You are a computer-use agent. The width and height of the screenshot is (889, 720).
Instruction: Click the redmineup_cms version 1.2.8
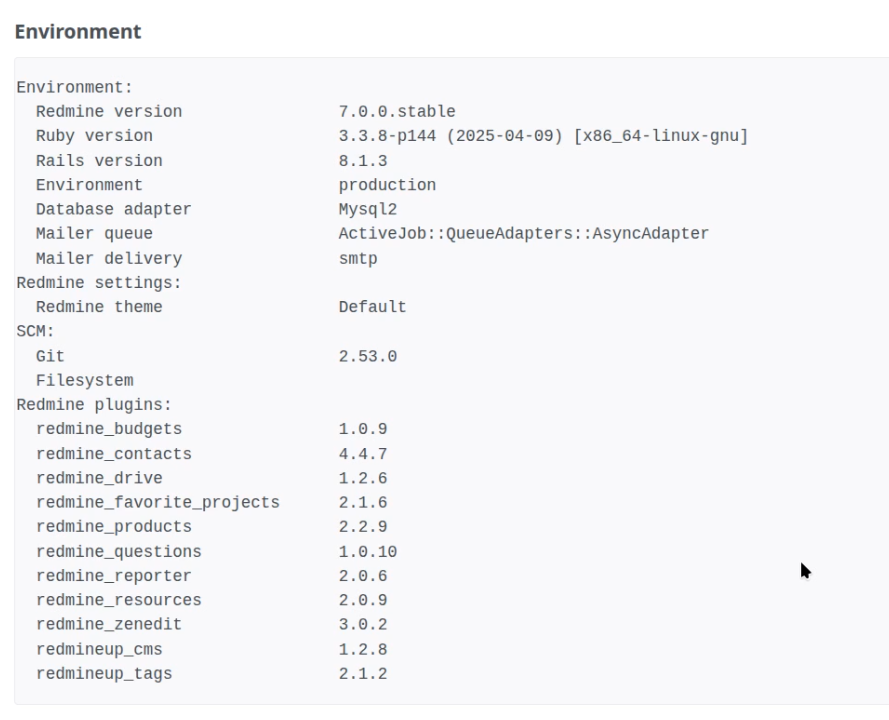click(x=363, y=650)
